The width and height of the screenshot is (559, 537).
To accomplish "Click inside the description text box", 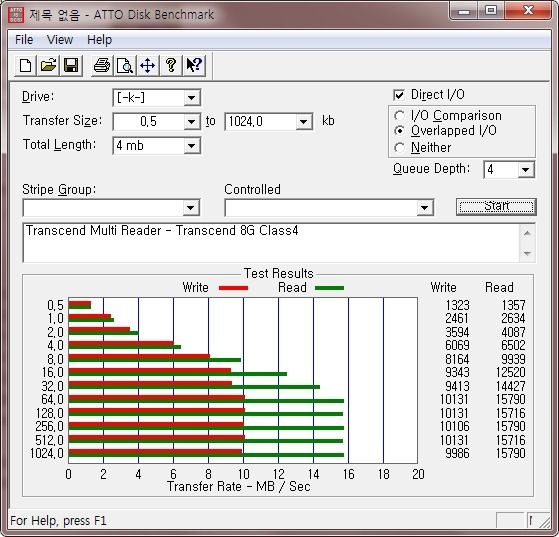I will point(271,243).
